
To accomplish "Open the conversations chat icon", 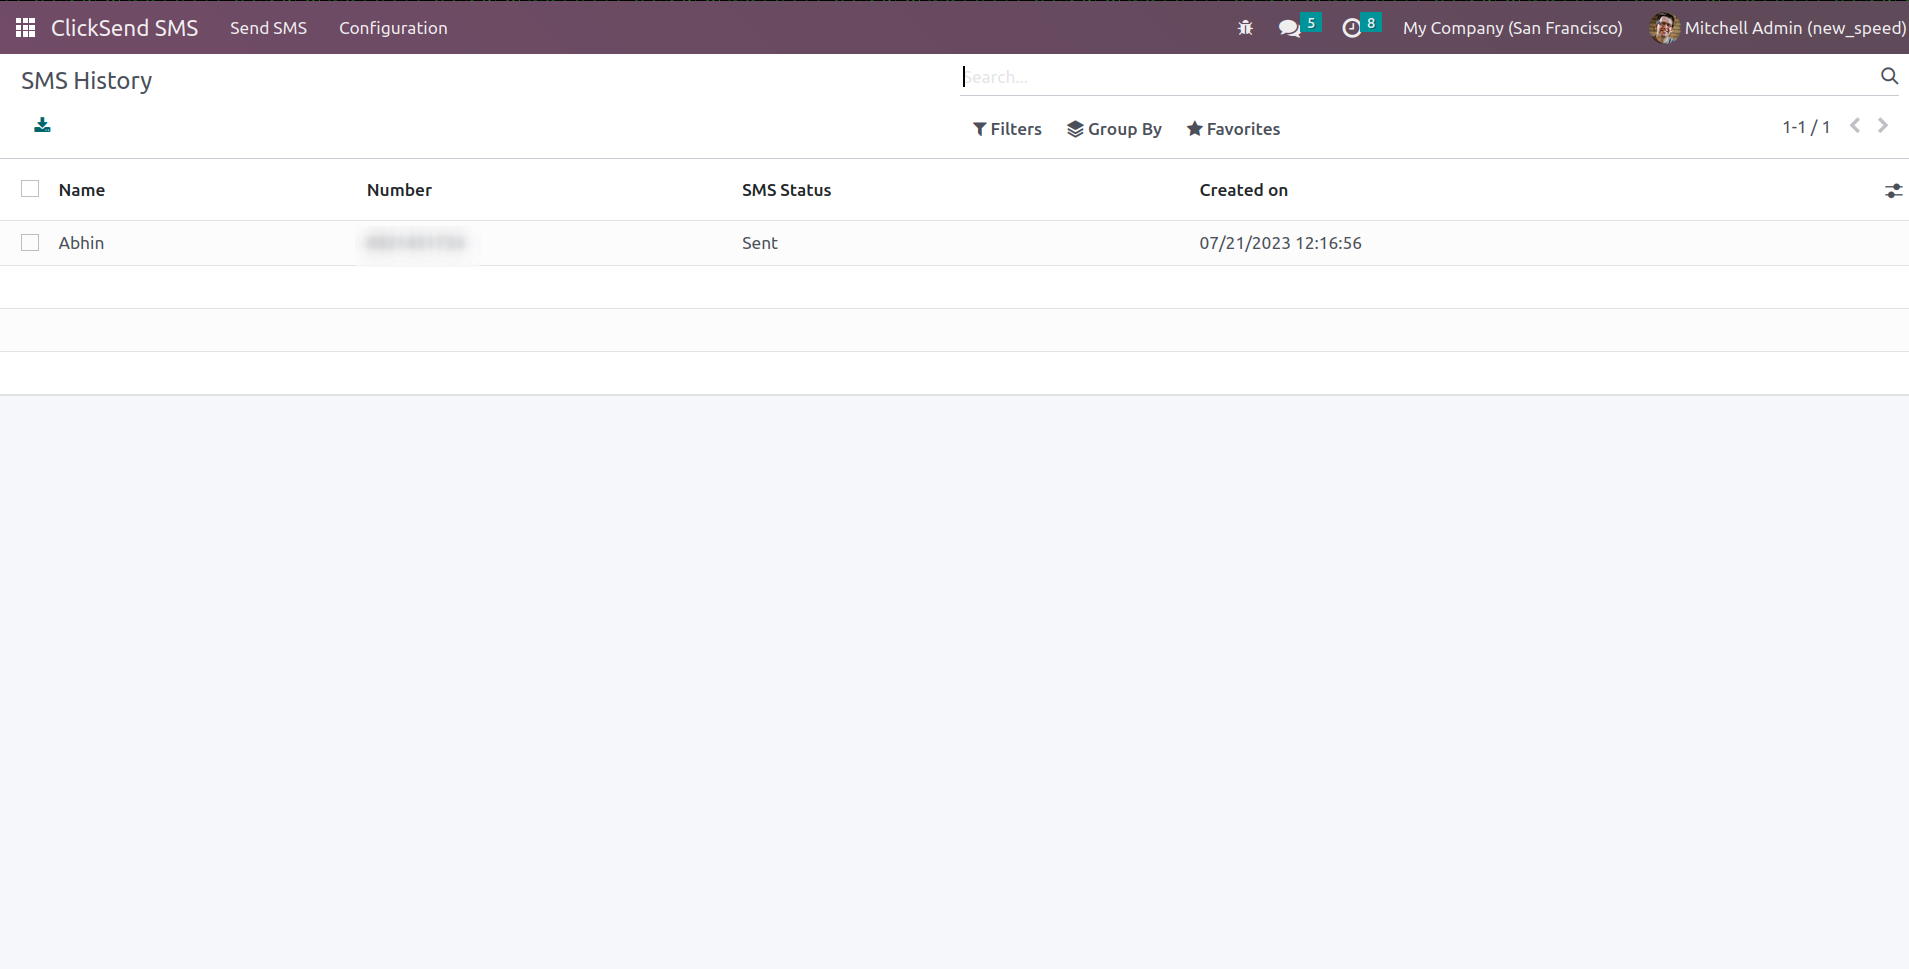I will pos(1290,28).
